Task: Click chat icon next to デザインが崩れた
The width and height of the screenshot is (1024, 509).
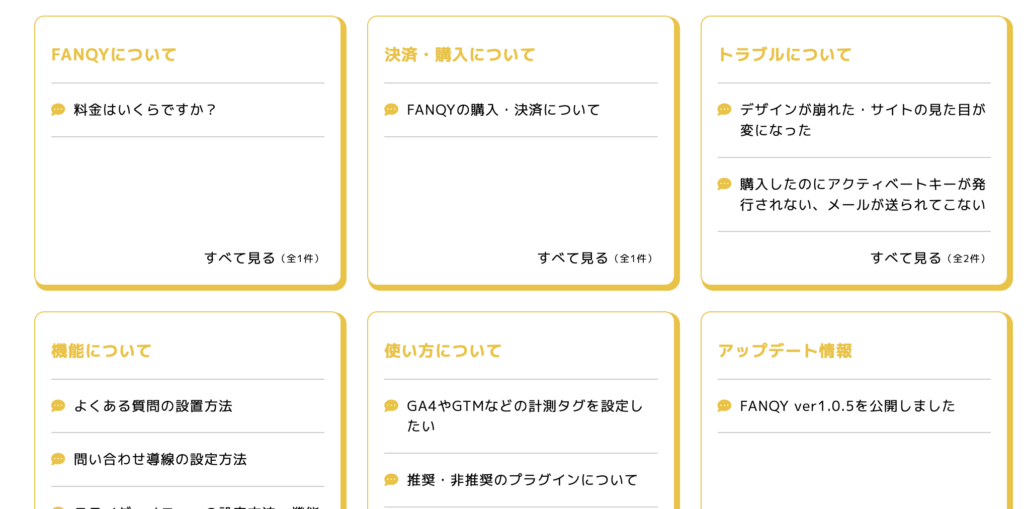Action: [x=724, y=110]
